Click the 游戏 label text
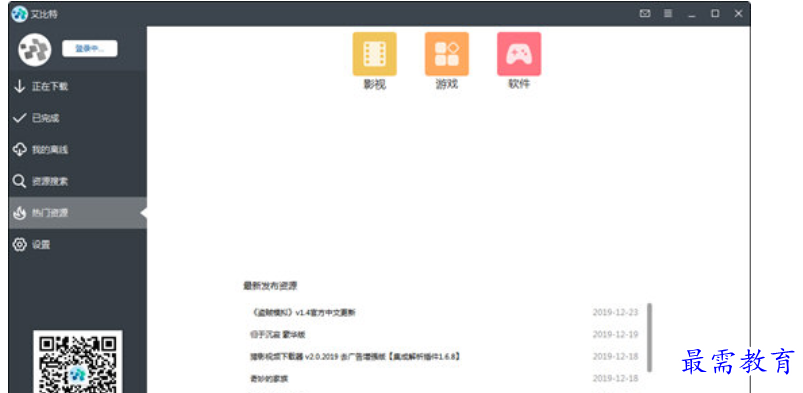The height and width of the screenshot is (393, 803). pyautogui.click(x=447, y=85)
